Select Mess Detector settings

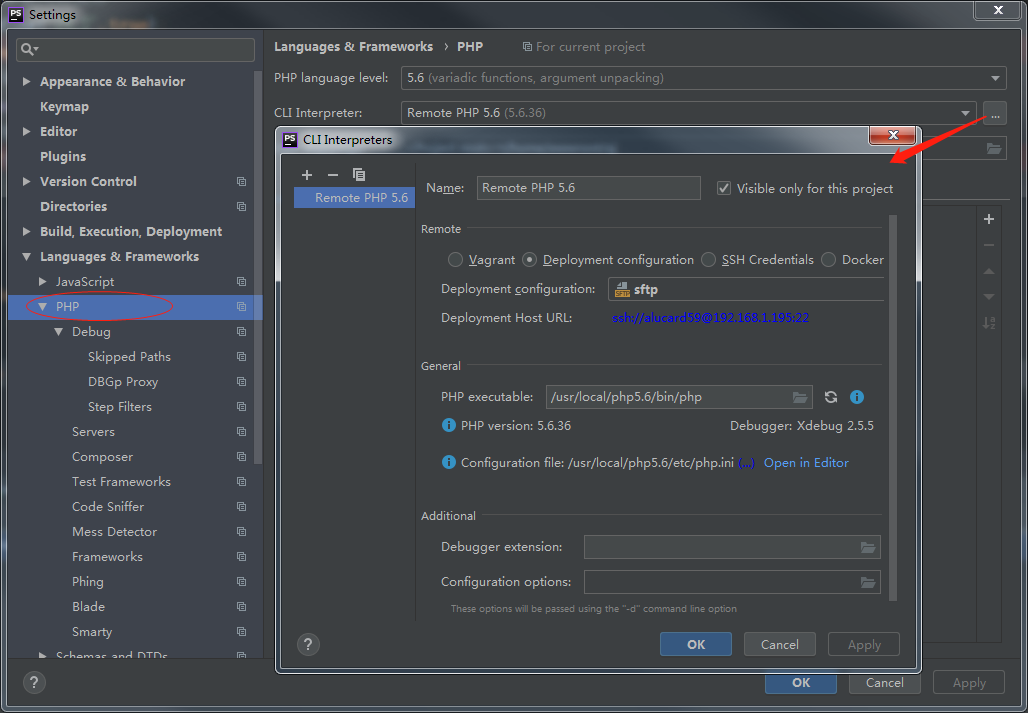115,531
